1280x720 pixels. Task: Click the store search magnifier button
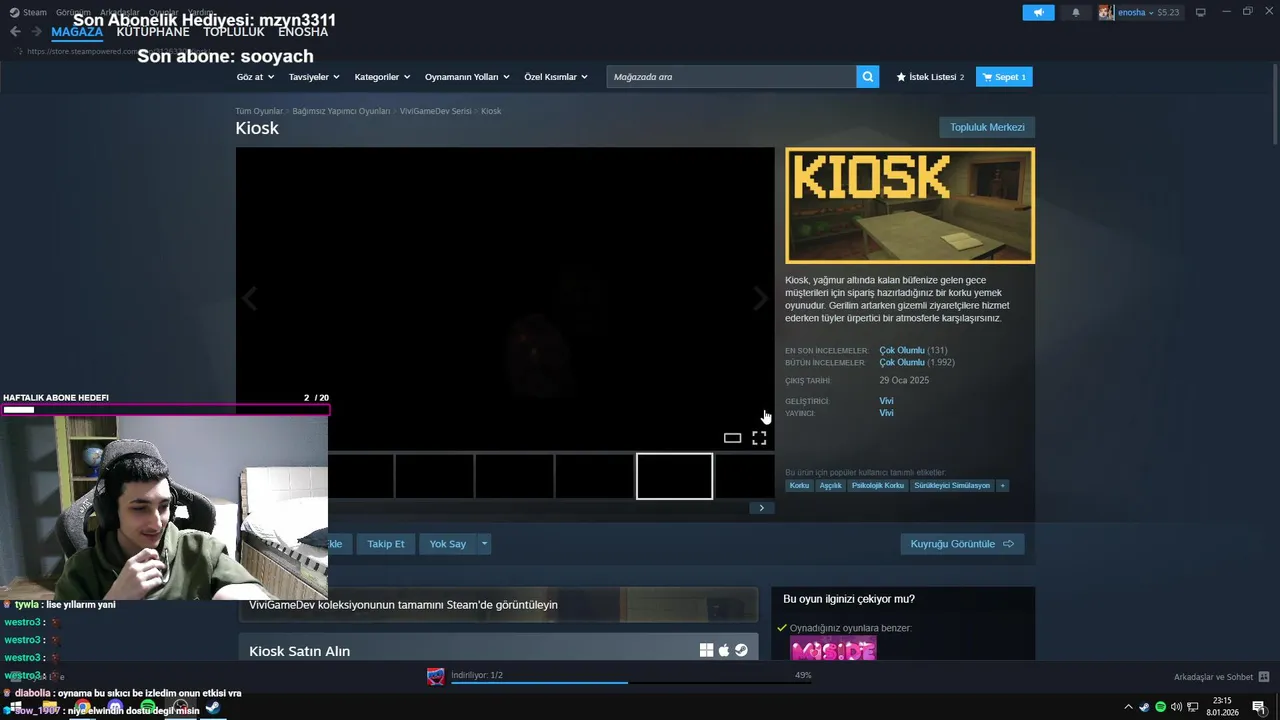[x=868, y=77]
